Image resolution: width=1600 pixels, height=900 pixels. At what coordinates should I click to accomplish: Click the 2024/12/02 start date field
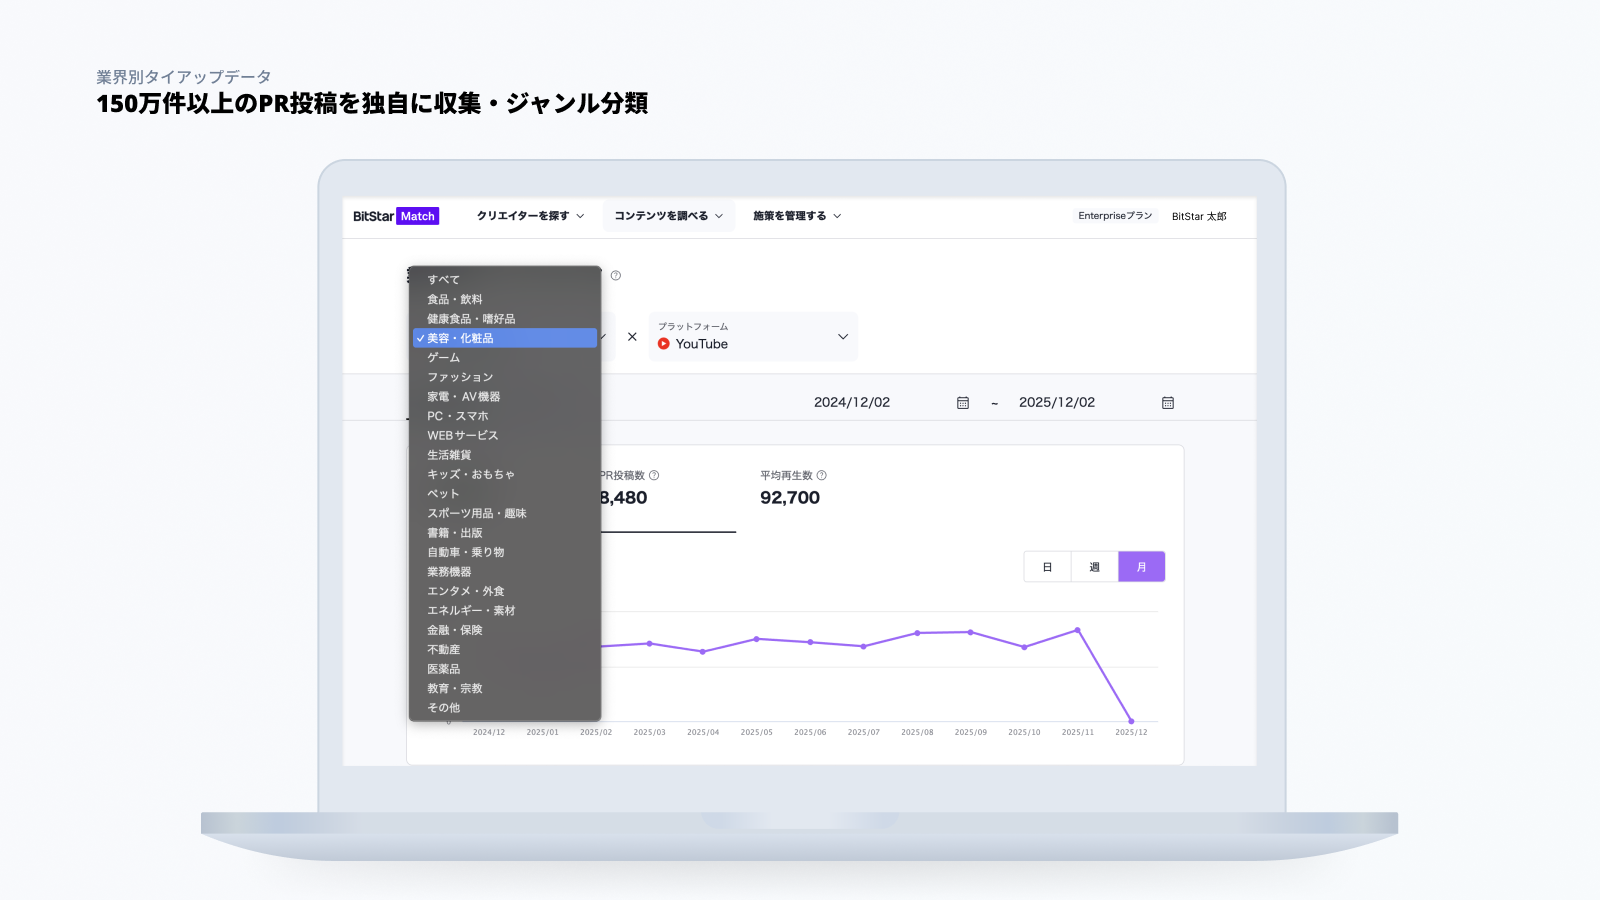(852, 403)
